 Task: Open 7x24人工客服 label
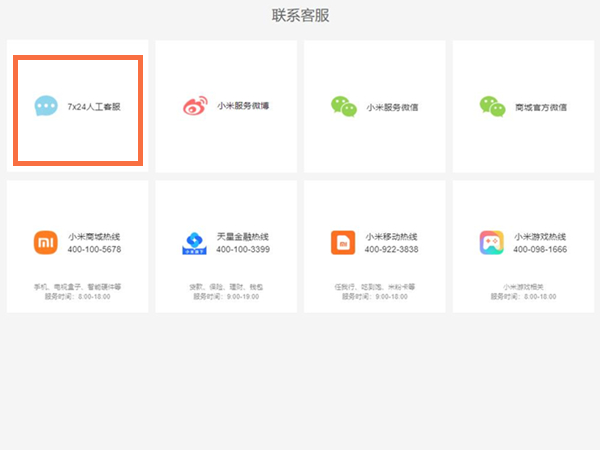pyautogui.click(x=94, y=107)
